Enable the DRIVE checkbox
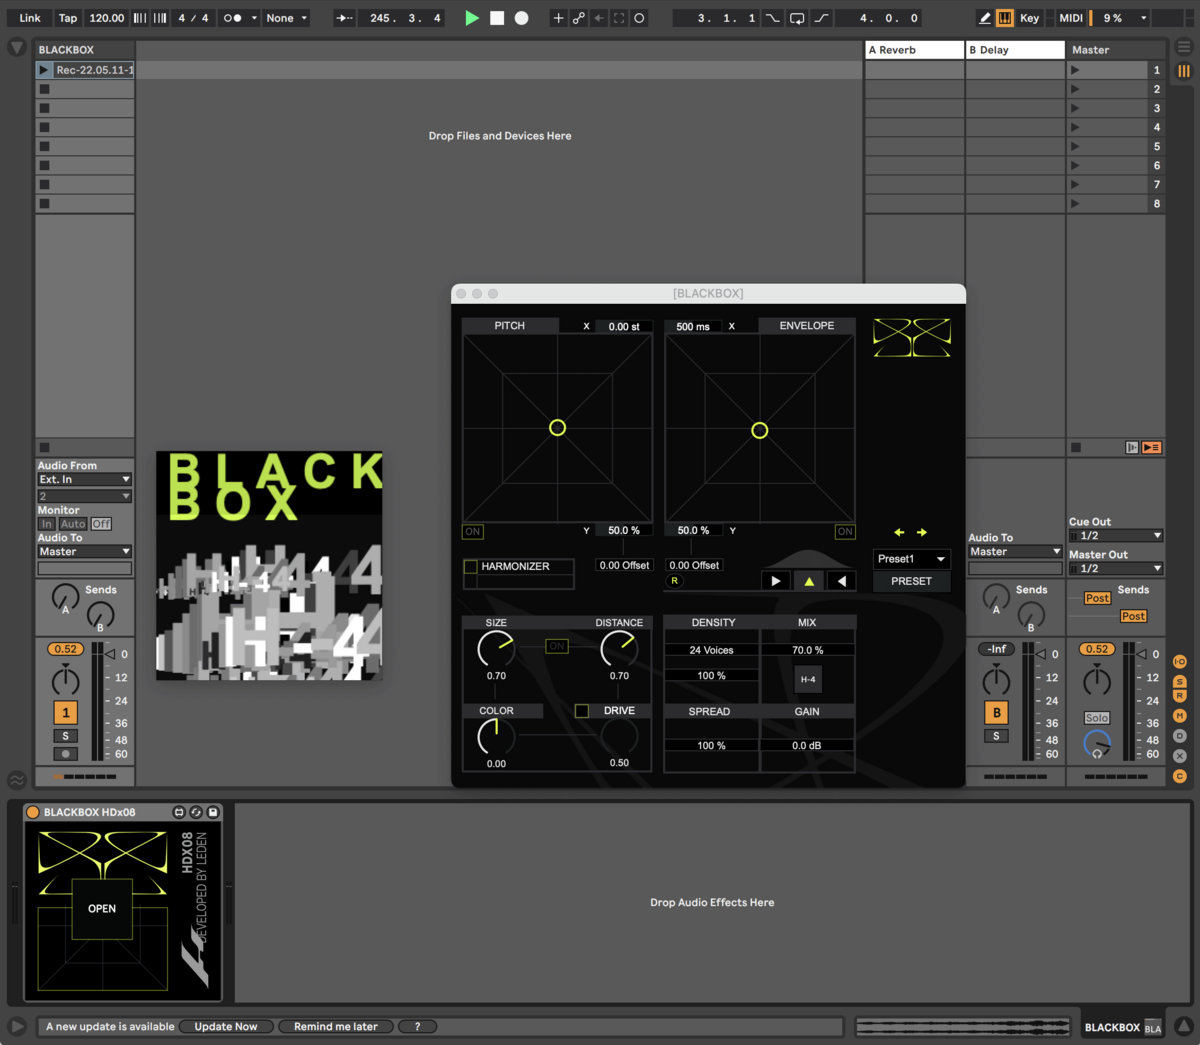 (581, 711)
